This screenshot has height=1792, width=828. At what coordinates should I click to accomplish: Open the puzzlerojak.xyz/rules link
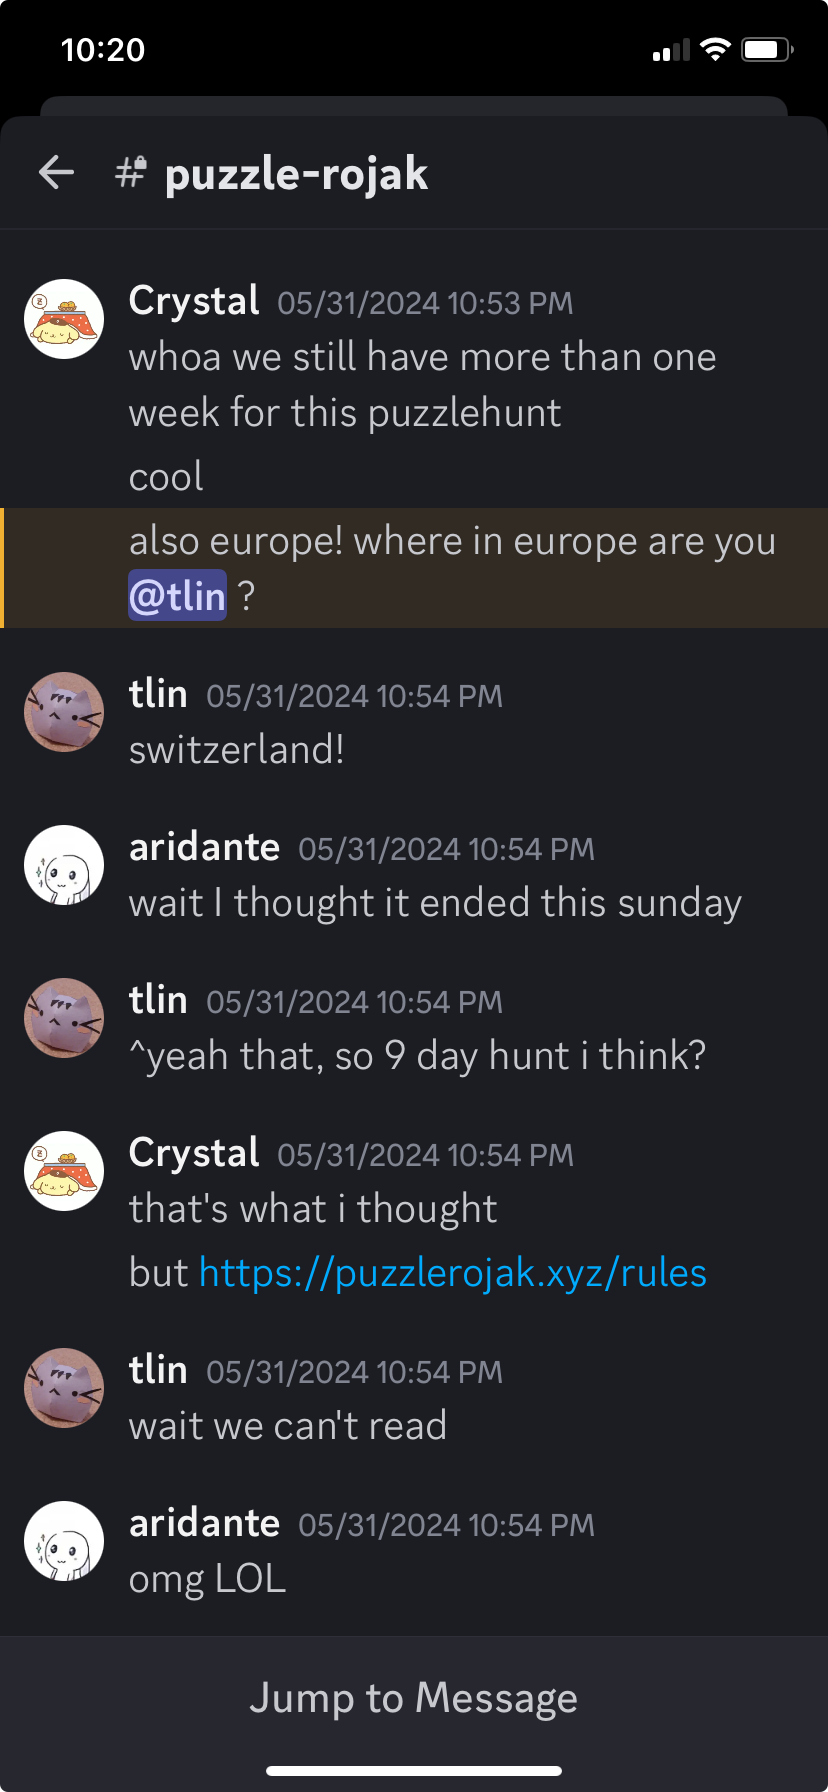pos(453,1273)
